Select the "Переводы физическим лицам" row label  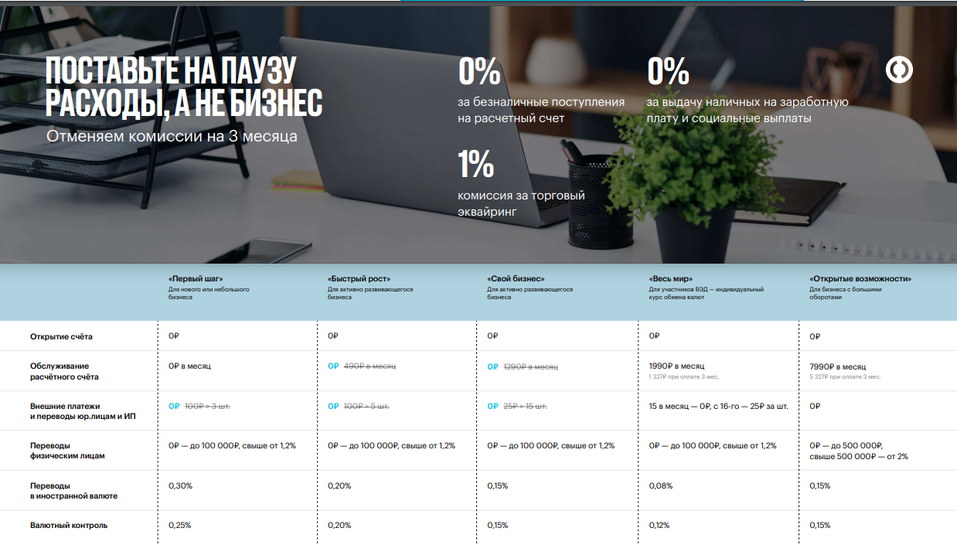pyautogui.click(x=67, y=450)
